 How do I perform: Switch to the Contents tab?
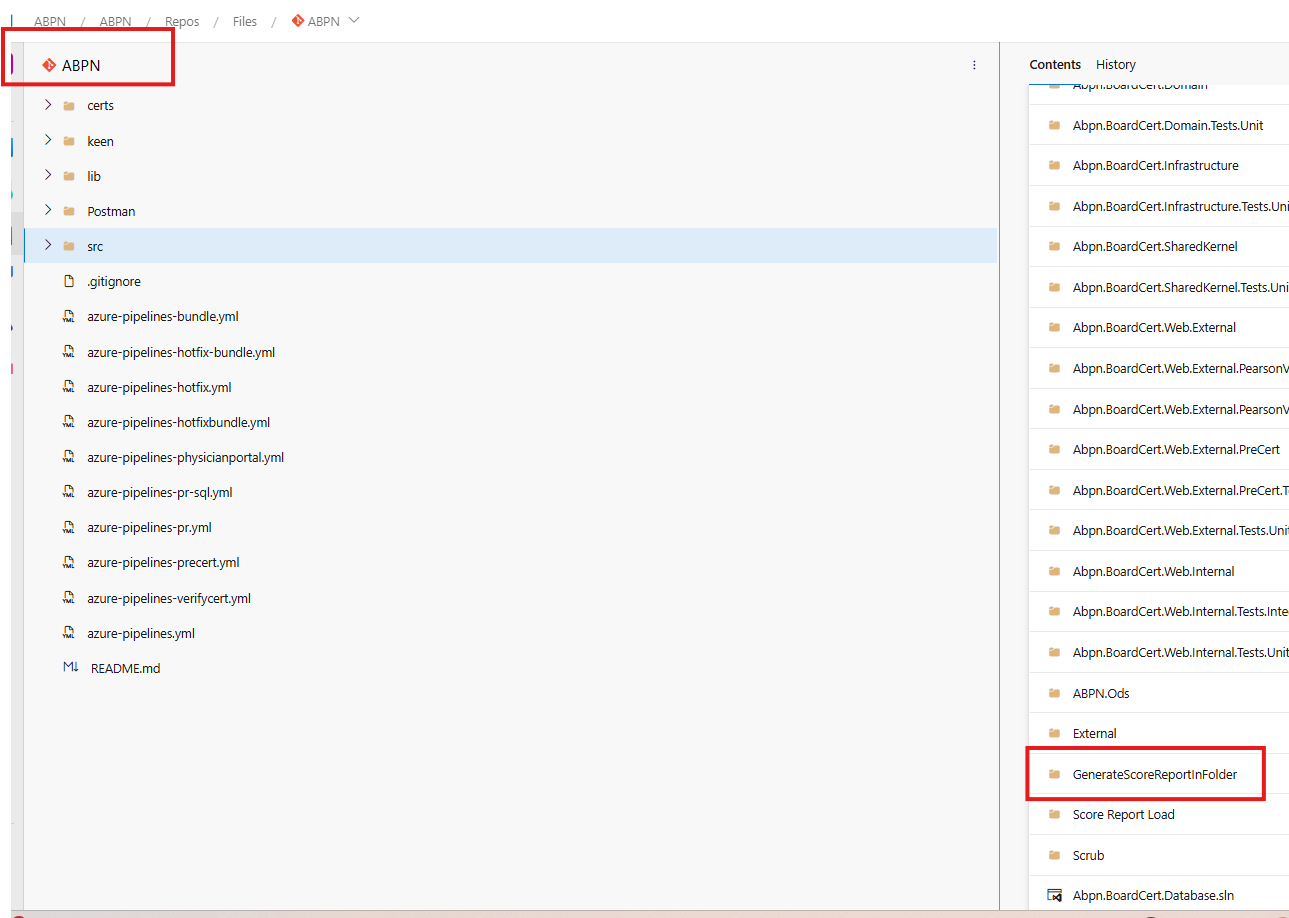[1055, 64]
